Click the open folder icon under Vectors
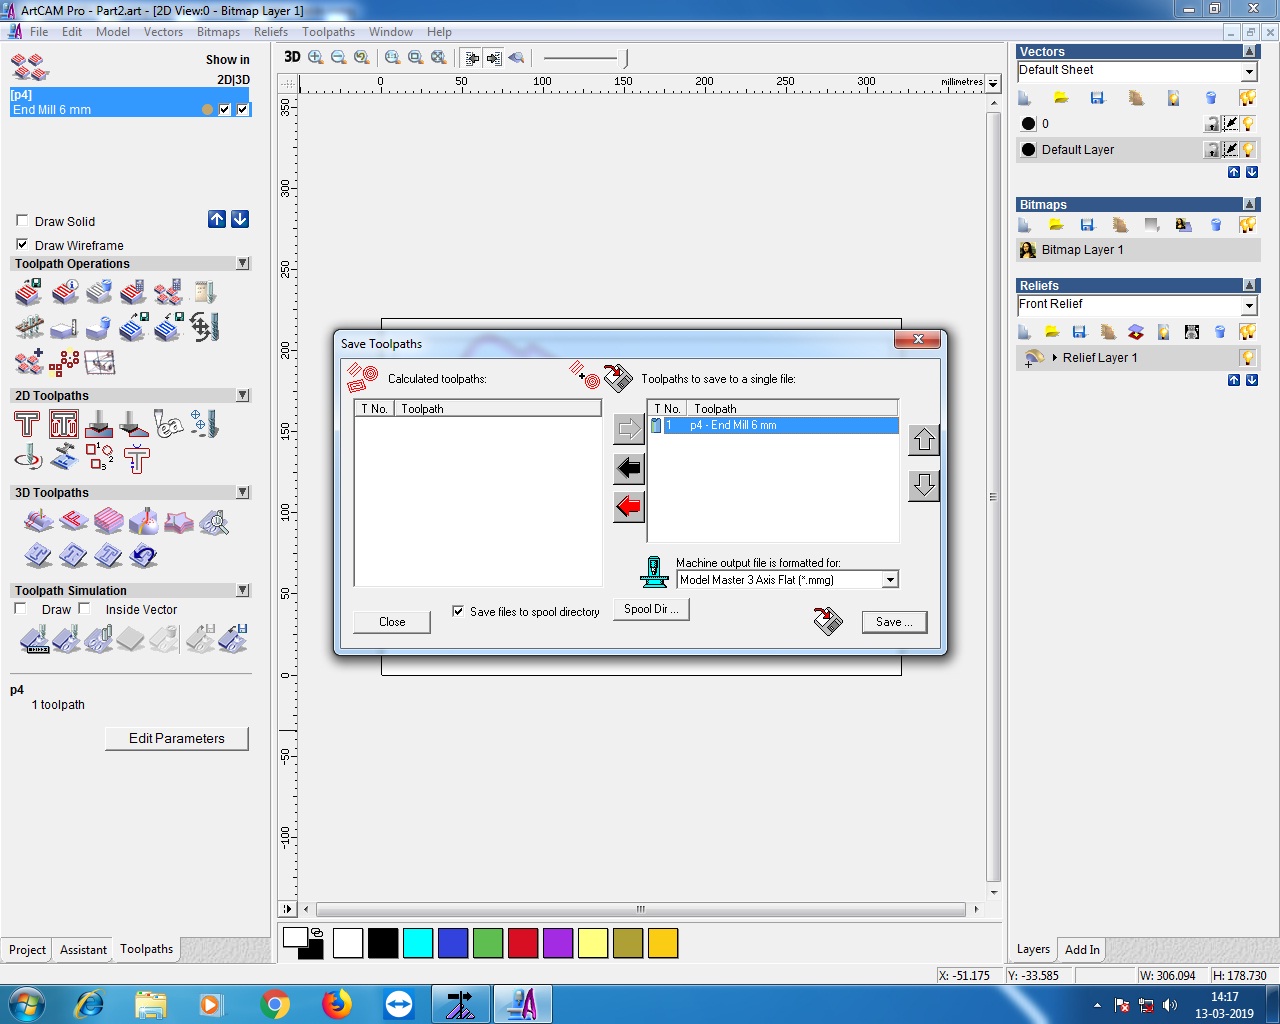Image resolution: width=1280 pixels, height=1024 pixels. point(1061,98)
